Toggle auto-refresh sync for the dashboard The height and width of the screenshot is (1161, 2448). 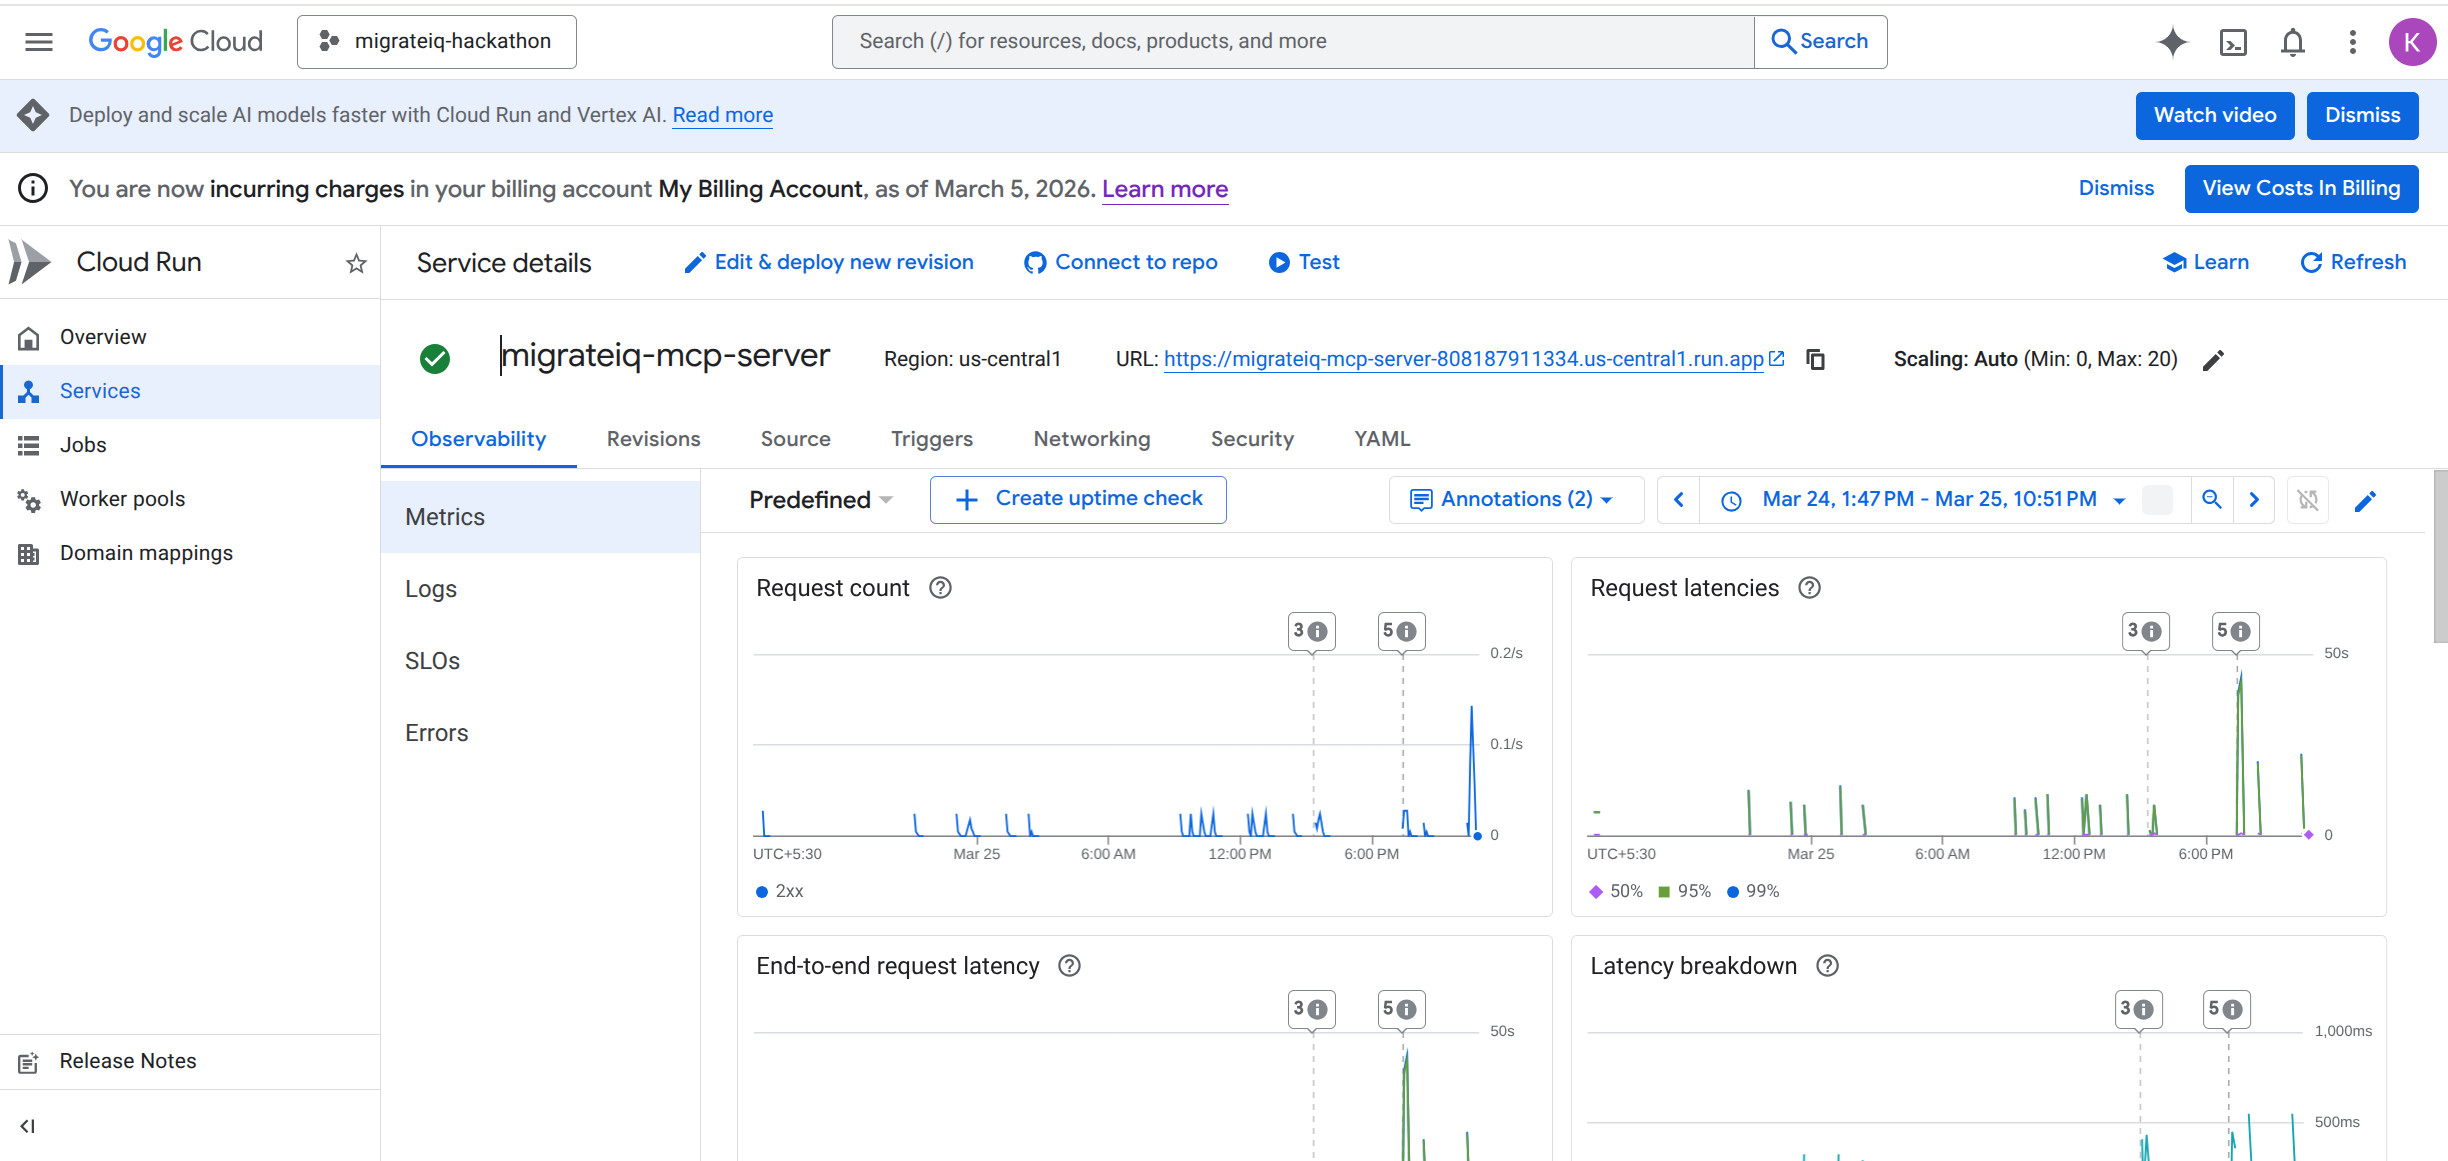click(2308, 499)
